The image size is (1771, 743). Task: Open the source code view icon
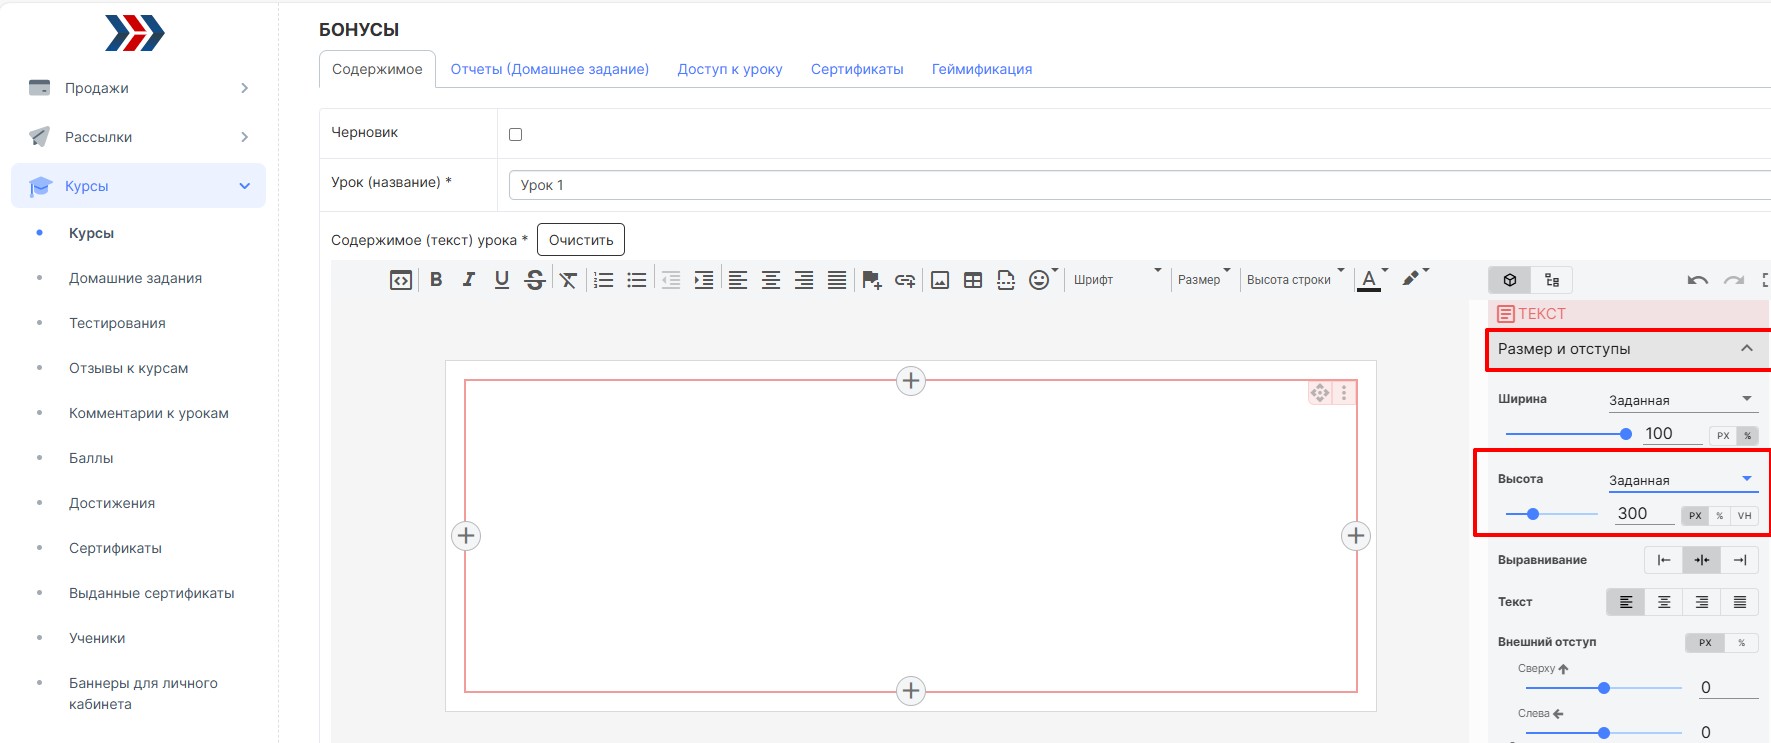pos(401,280)
